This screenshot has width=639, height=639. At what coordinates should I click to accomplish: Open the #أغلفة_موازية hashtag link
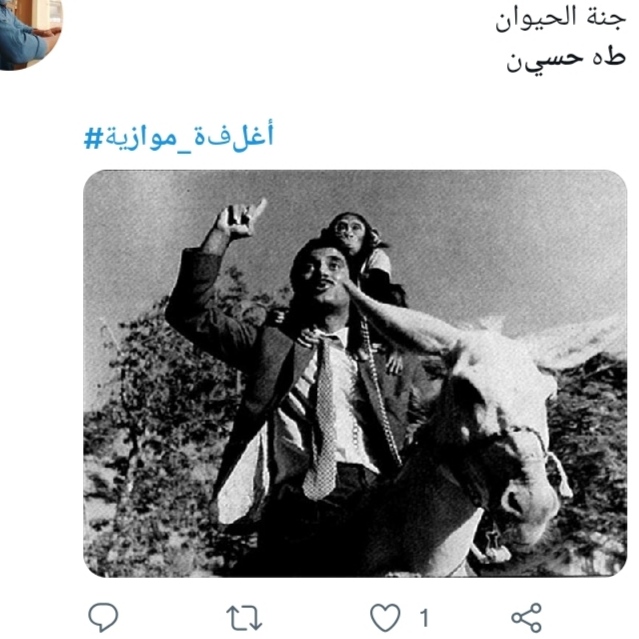[178, 136]
